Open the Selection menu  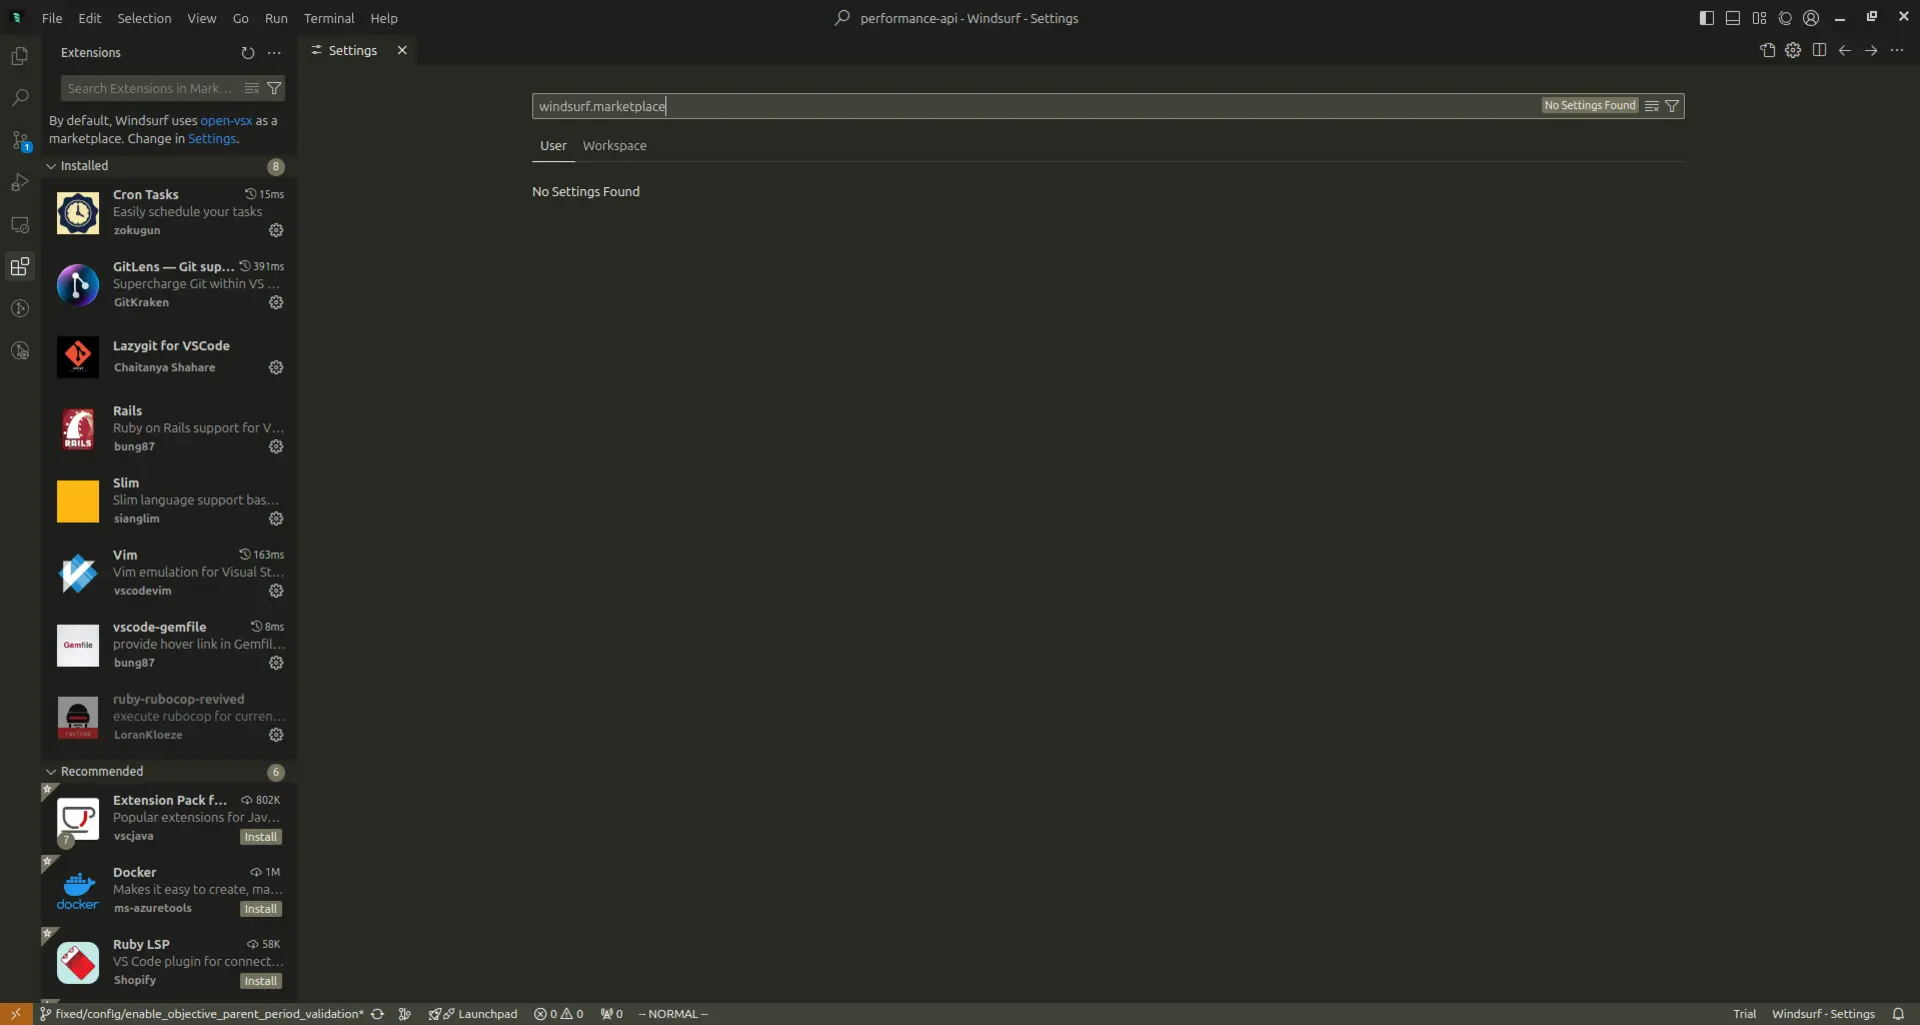point(144,18)
